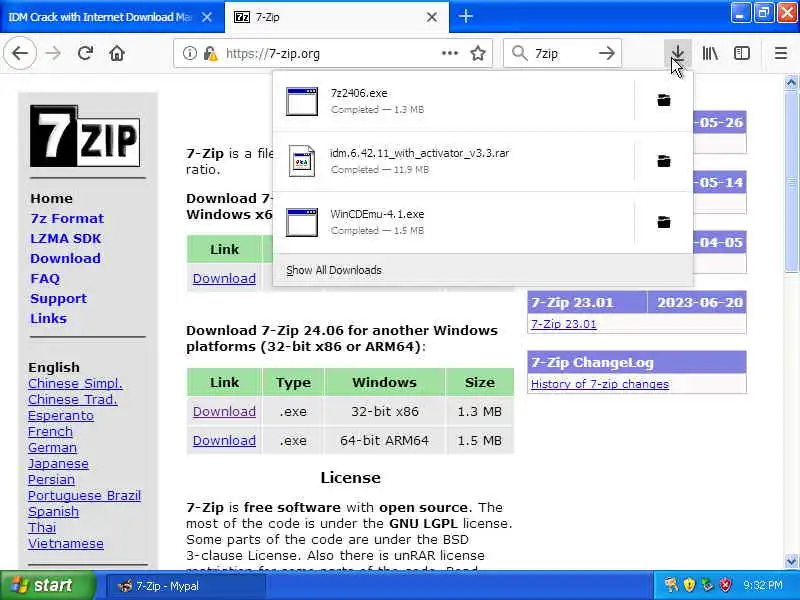
Task: Show site information icon in address bar
Action: (x=189, y=53)
